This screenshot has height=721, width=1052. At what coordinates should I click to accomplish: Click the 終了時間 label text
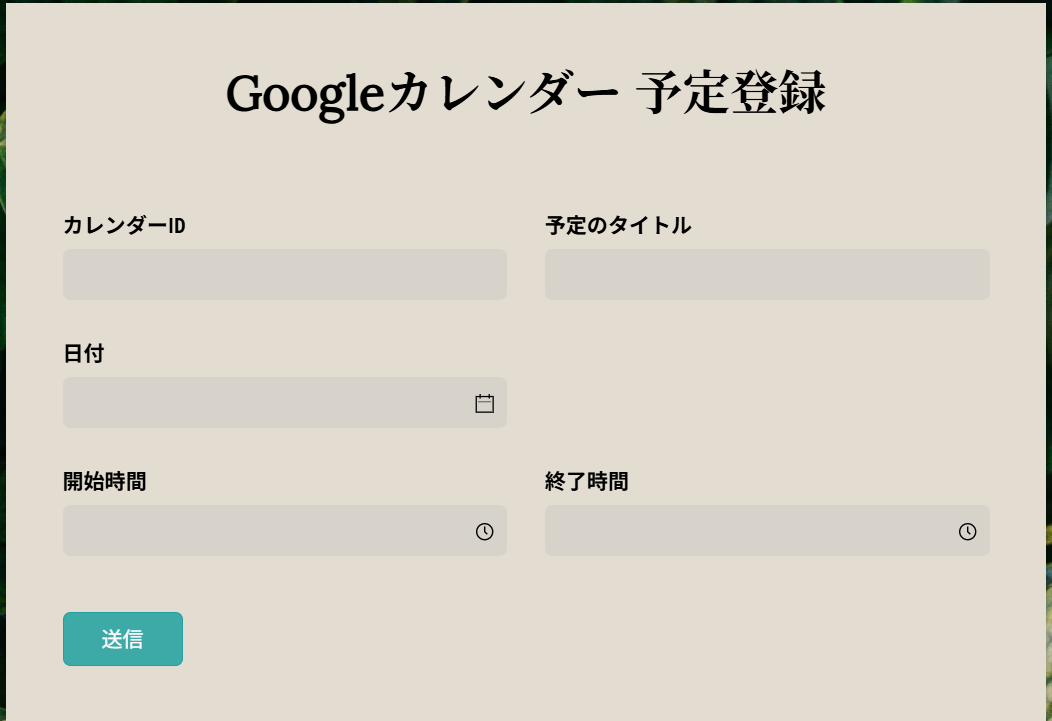click(x=586, y=482)
